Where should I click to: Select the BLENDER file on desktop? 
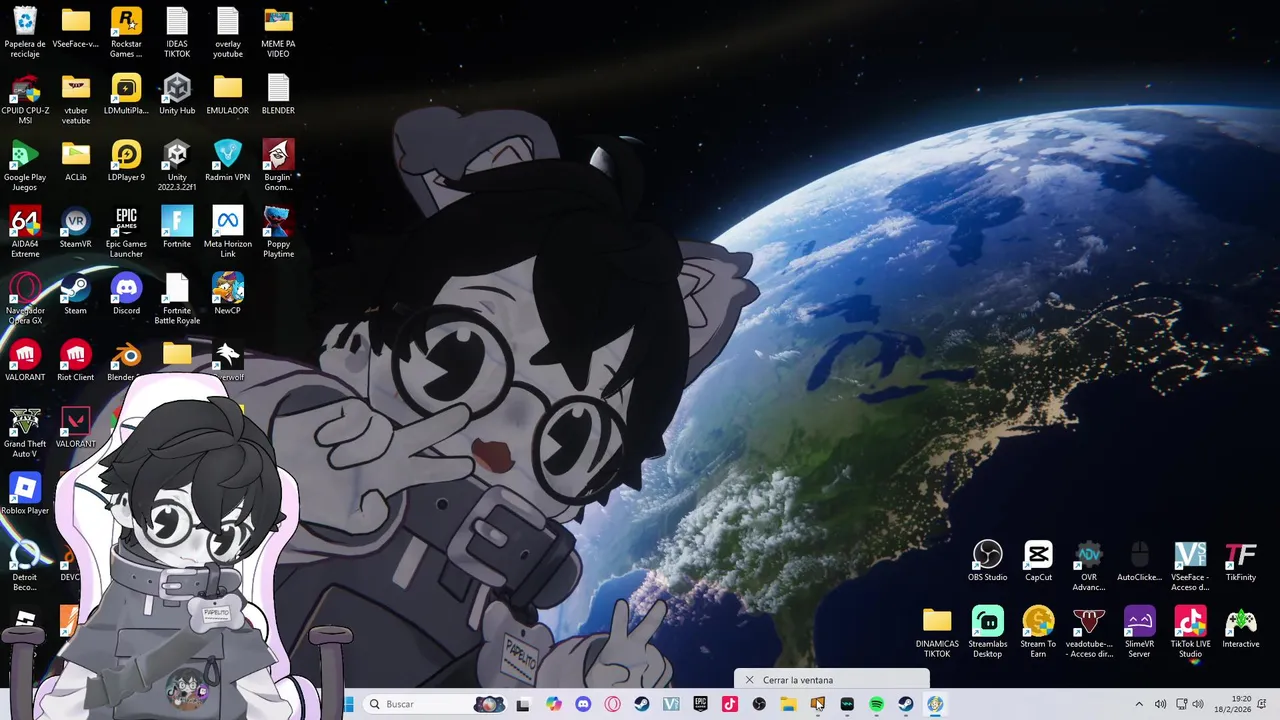(x=278, y=94)
